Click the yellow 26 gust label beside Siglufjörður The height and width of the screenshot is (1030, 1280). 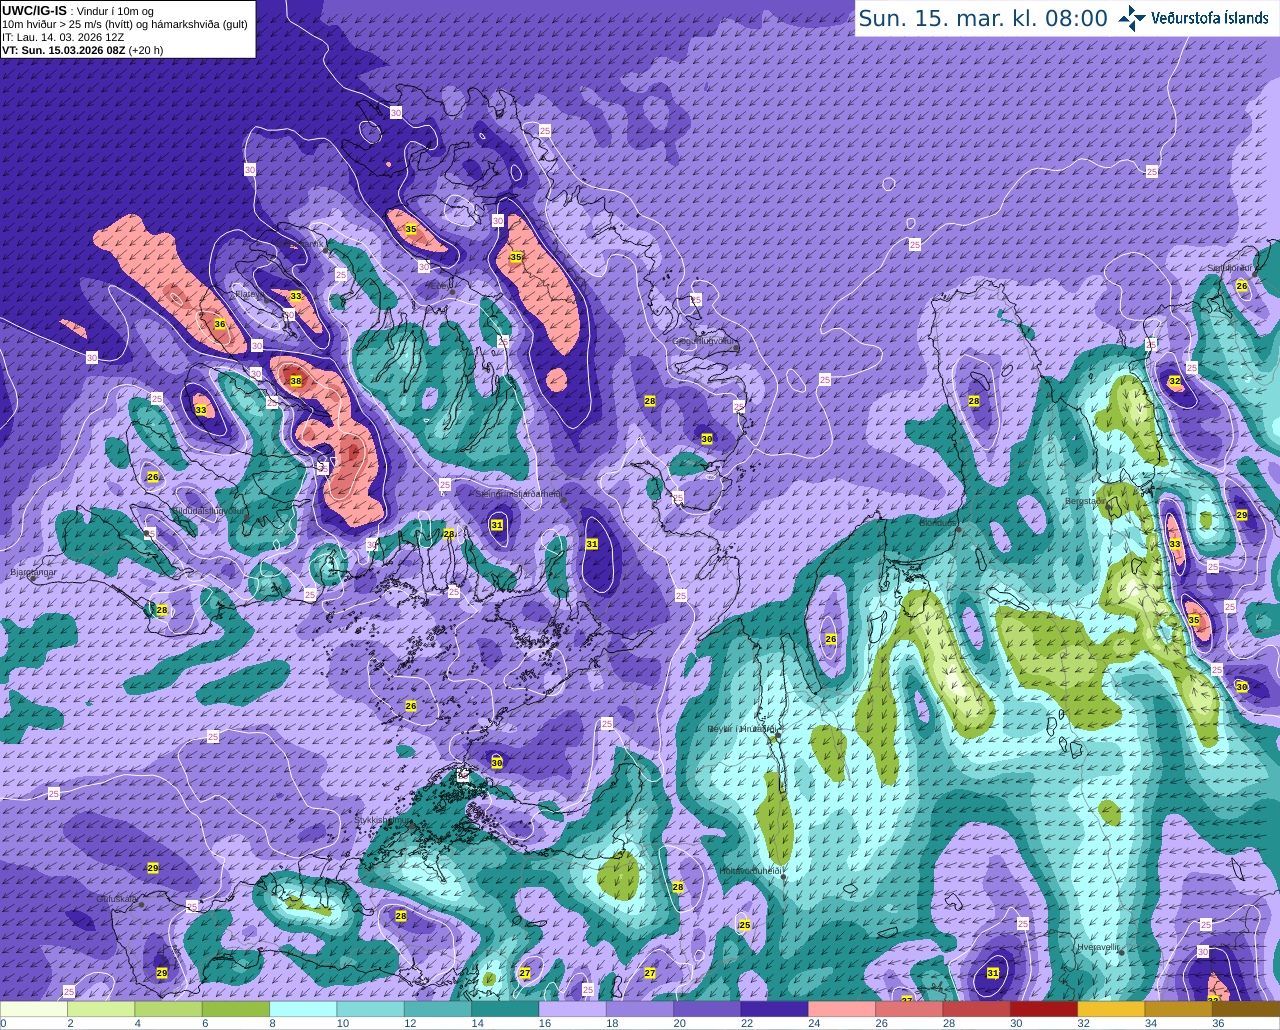(x=1242, y=286)
